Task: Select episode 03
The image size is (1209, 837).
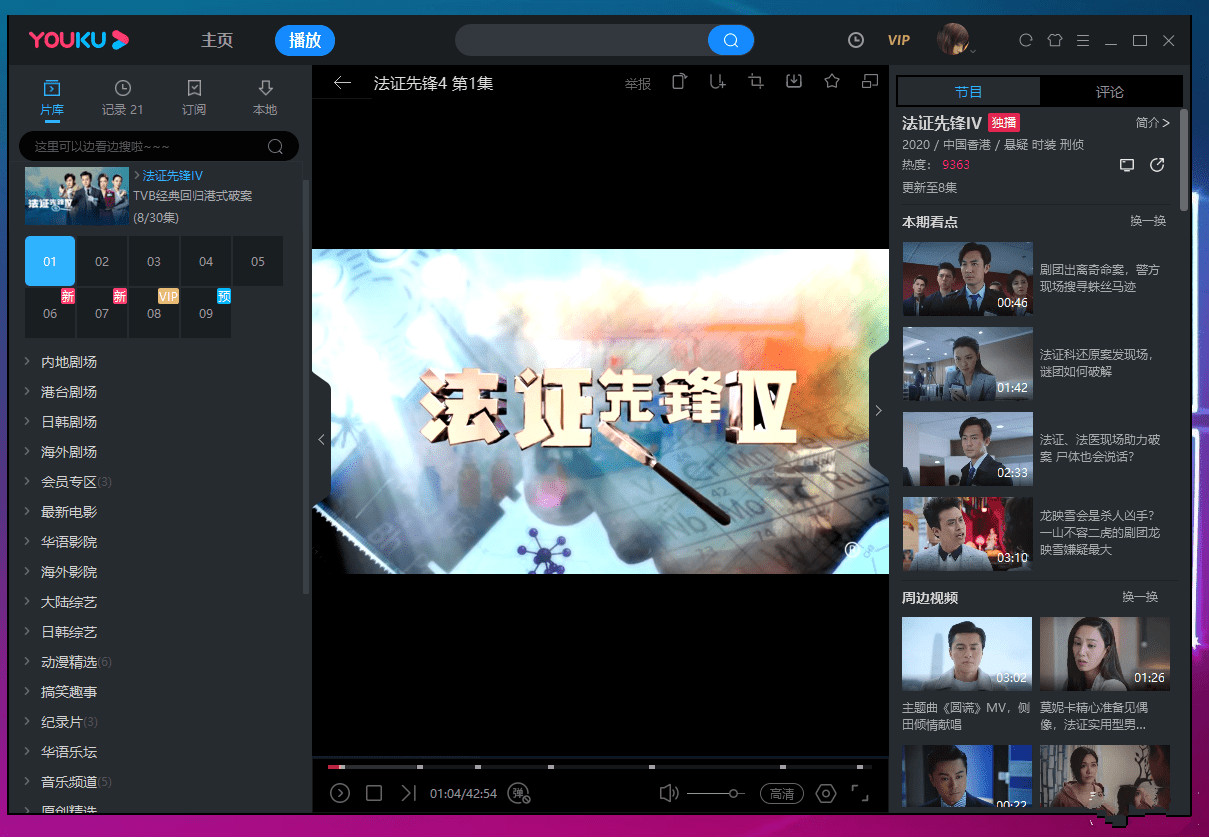Action: click(x=154, y=261)
